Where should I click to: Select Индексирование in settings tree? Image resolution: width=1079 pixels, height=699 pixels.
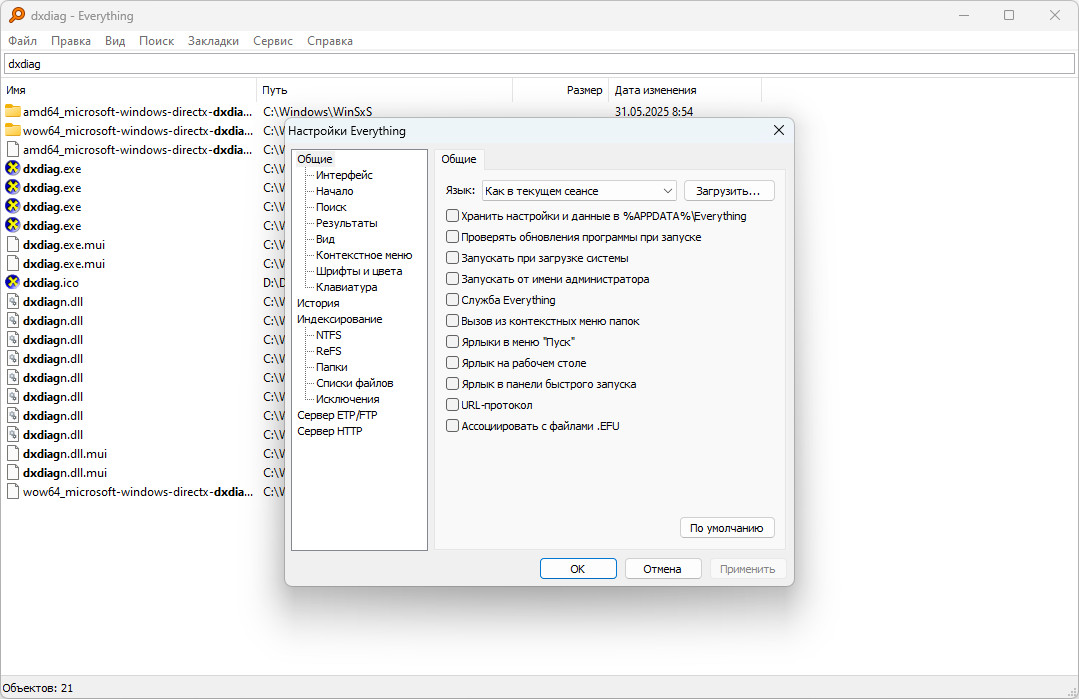click(340, 319)
